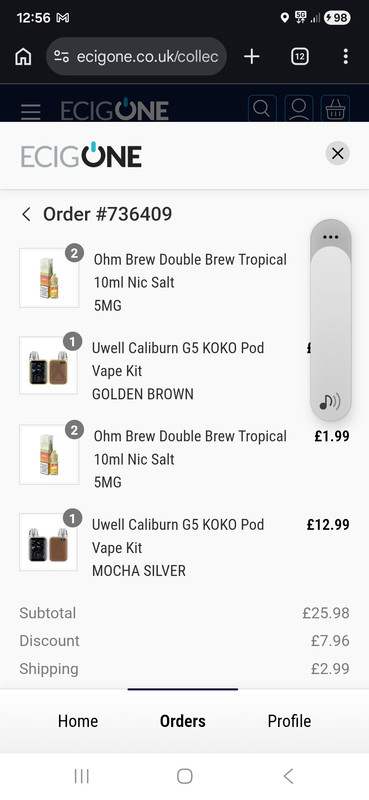Image resolution: width=369 pixels, height=800 pixels.
Task: Tap the site info icon in address bar
Action: [x=61, y=57]
